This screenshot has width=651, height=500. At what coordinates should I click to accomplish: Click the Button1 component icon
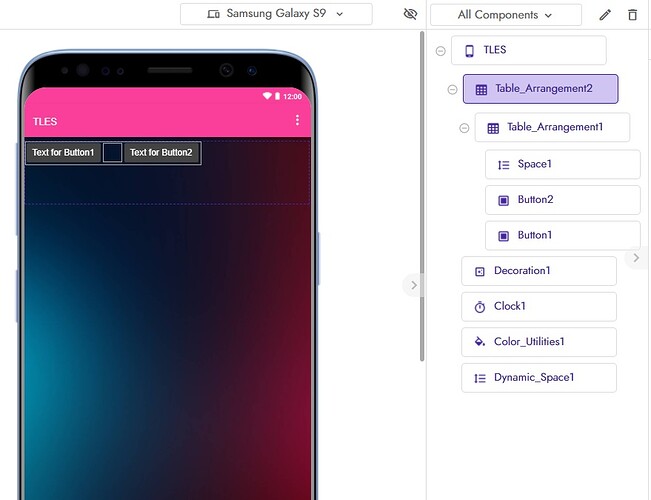(503, 236)
